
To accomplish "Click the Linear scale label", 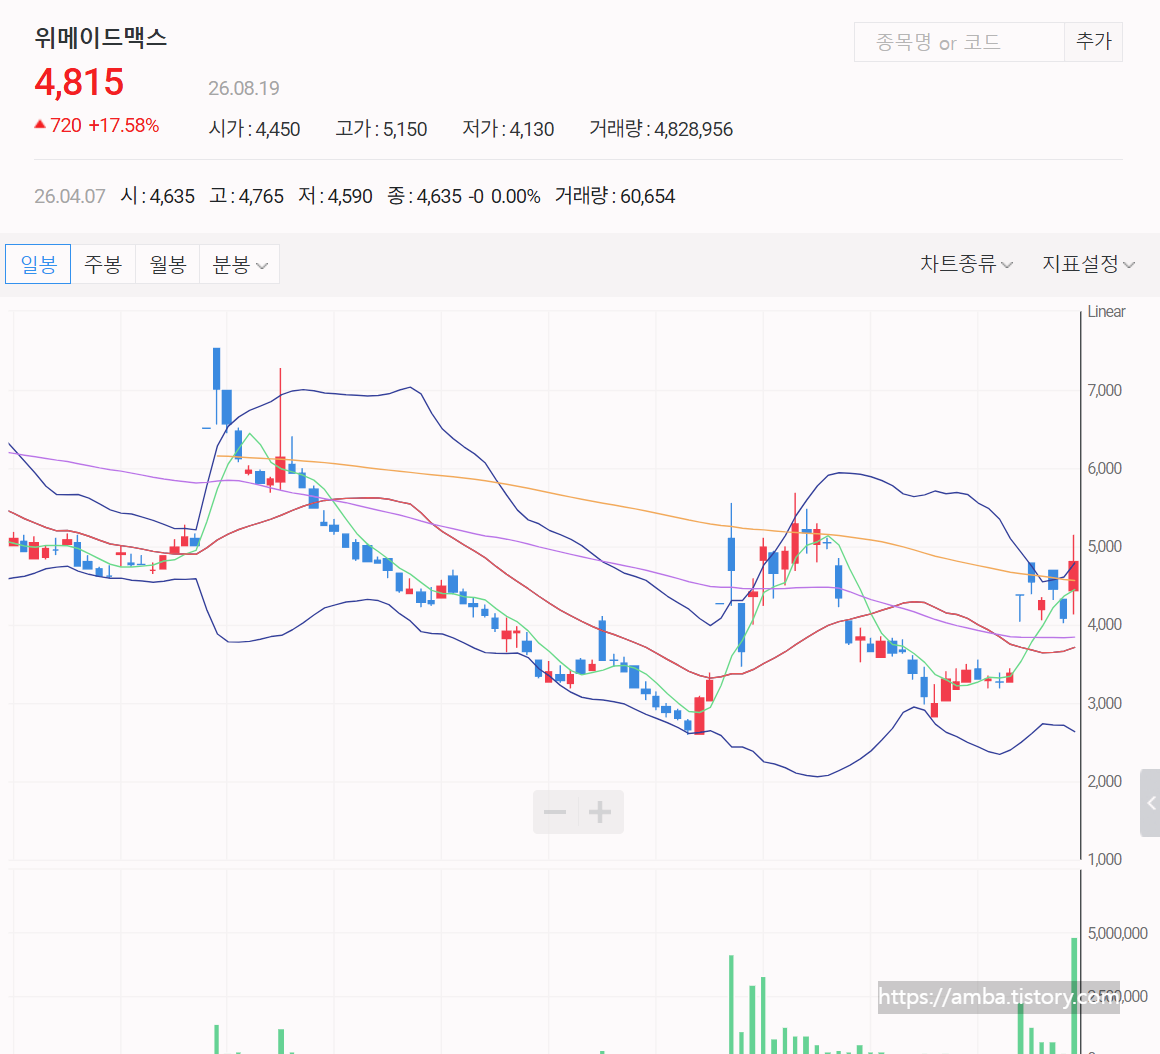I will click(1106, 312).
